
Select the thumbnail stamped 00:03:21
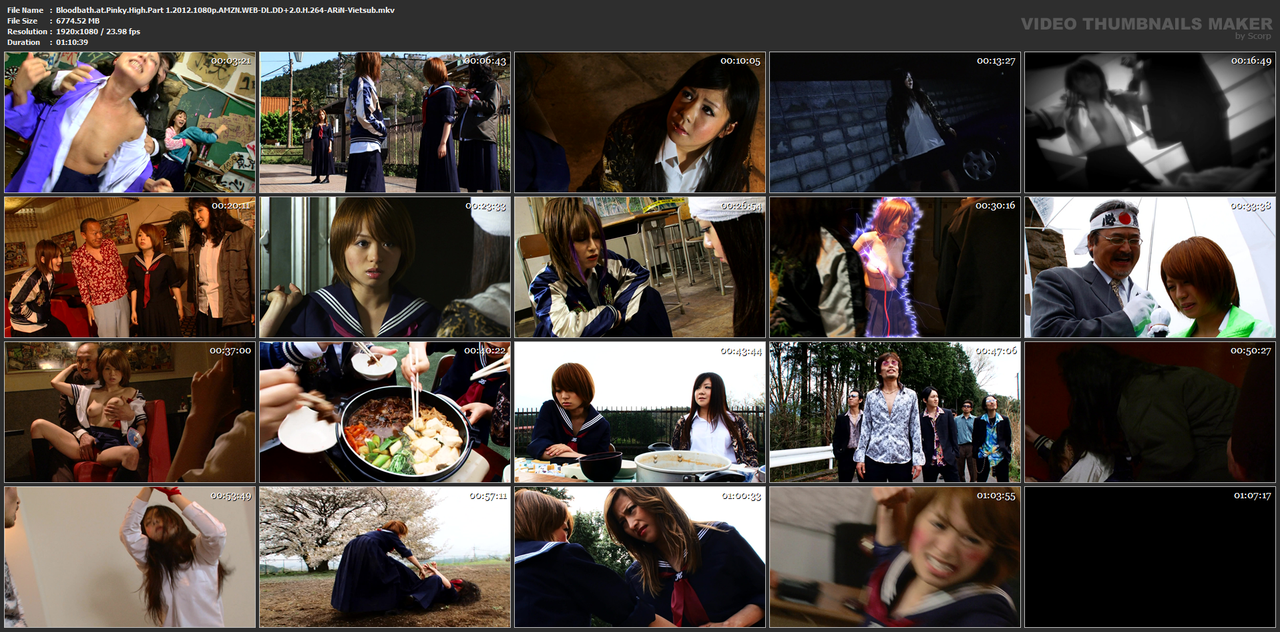pos(130,122)
